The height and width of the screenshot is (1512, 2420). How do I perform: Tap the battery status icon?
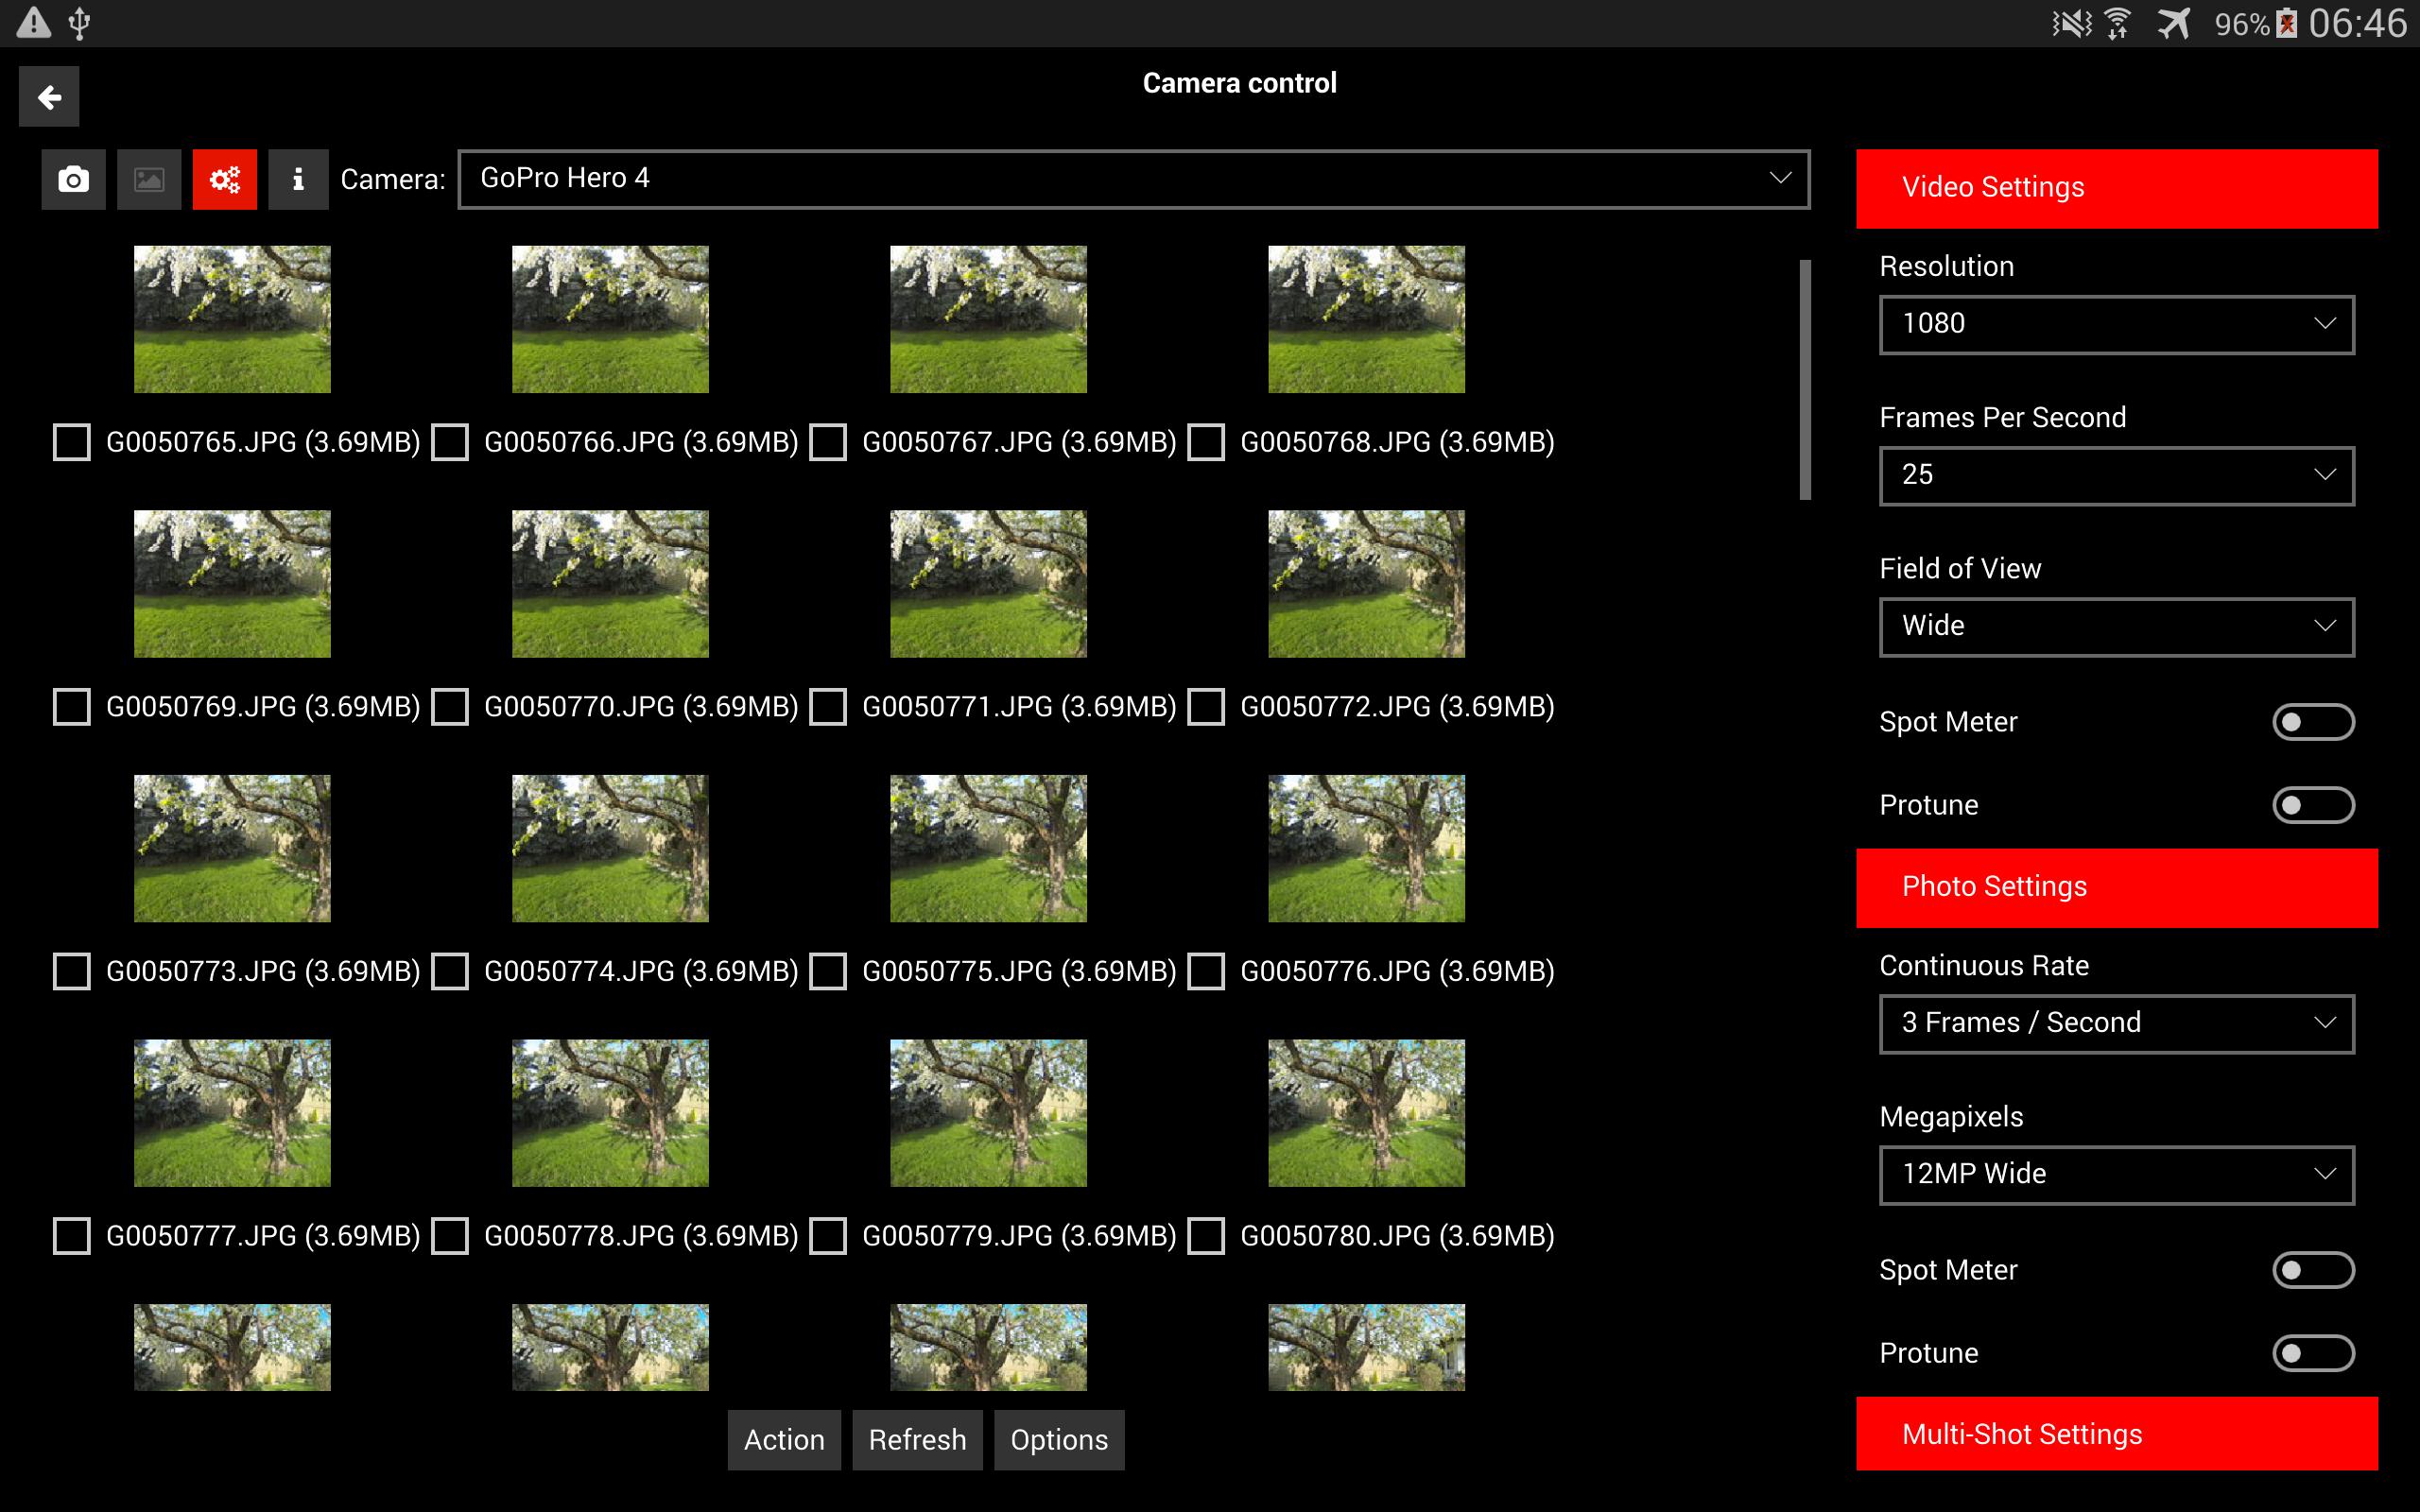[x=2286, y=23]
